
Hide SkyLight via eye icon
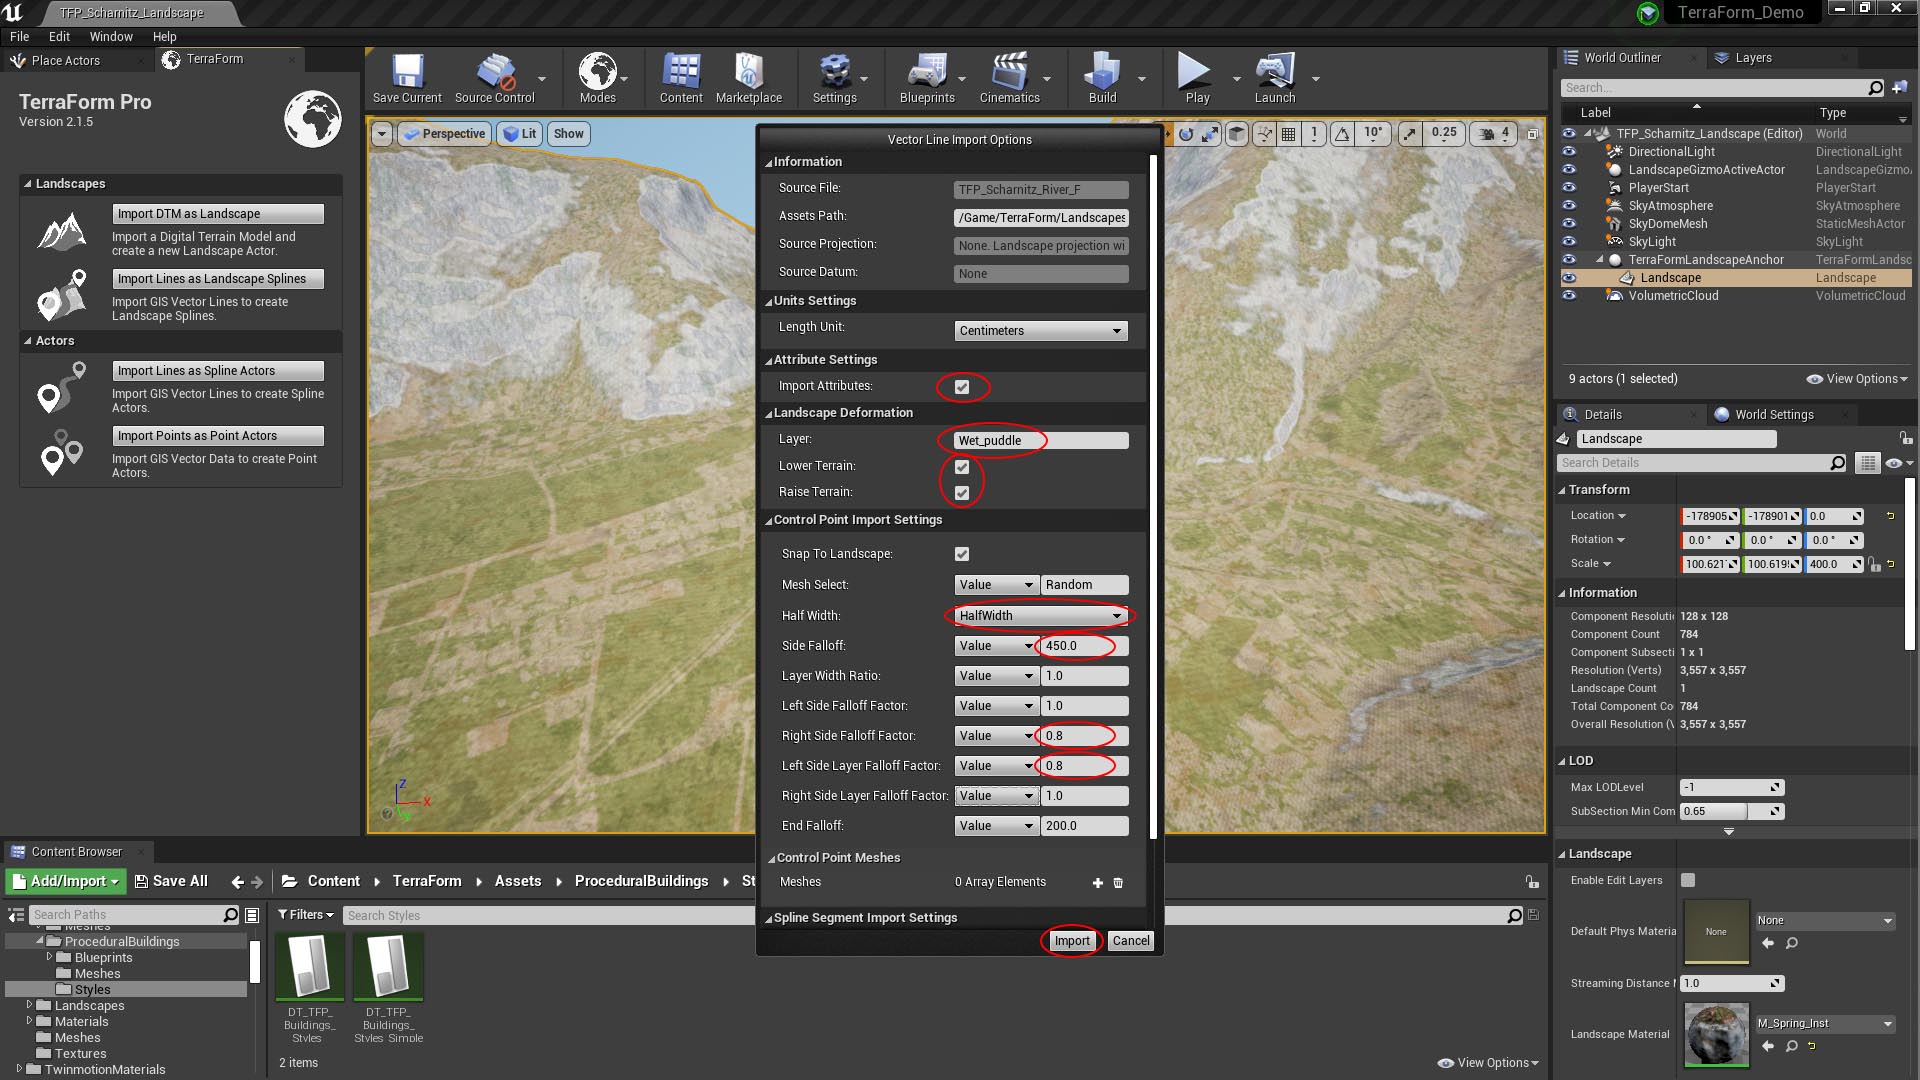[x=1569, y=242]
